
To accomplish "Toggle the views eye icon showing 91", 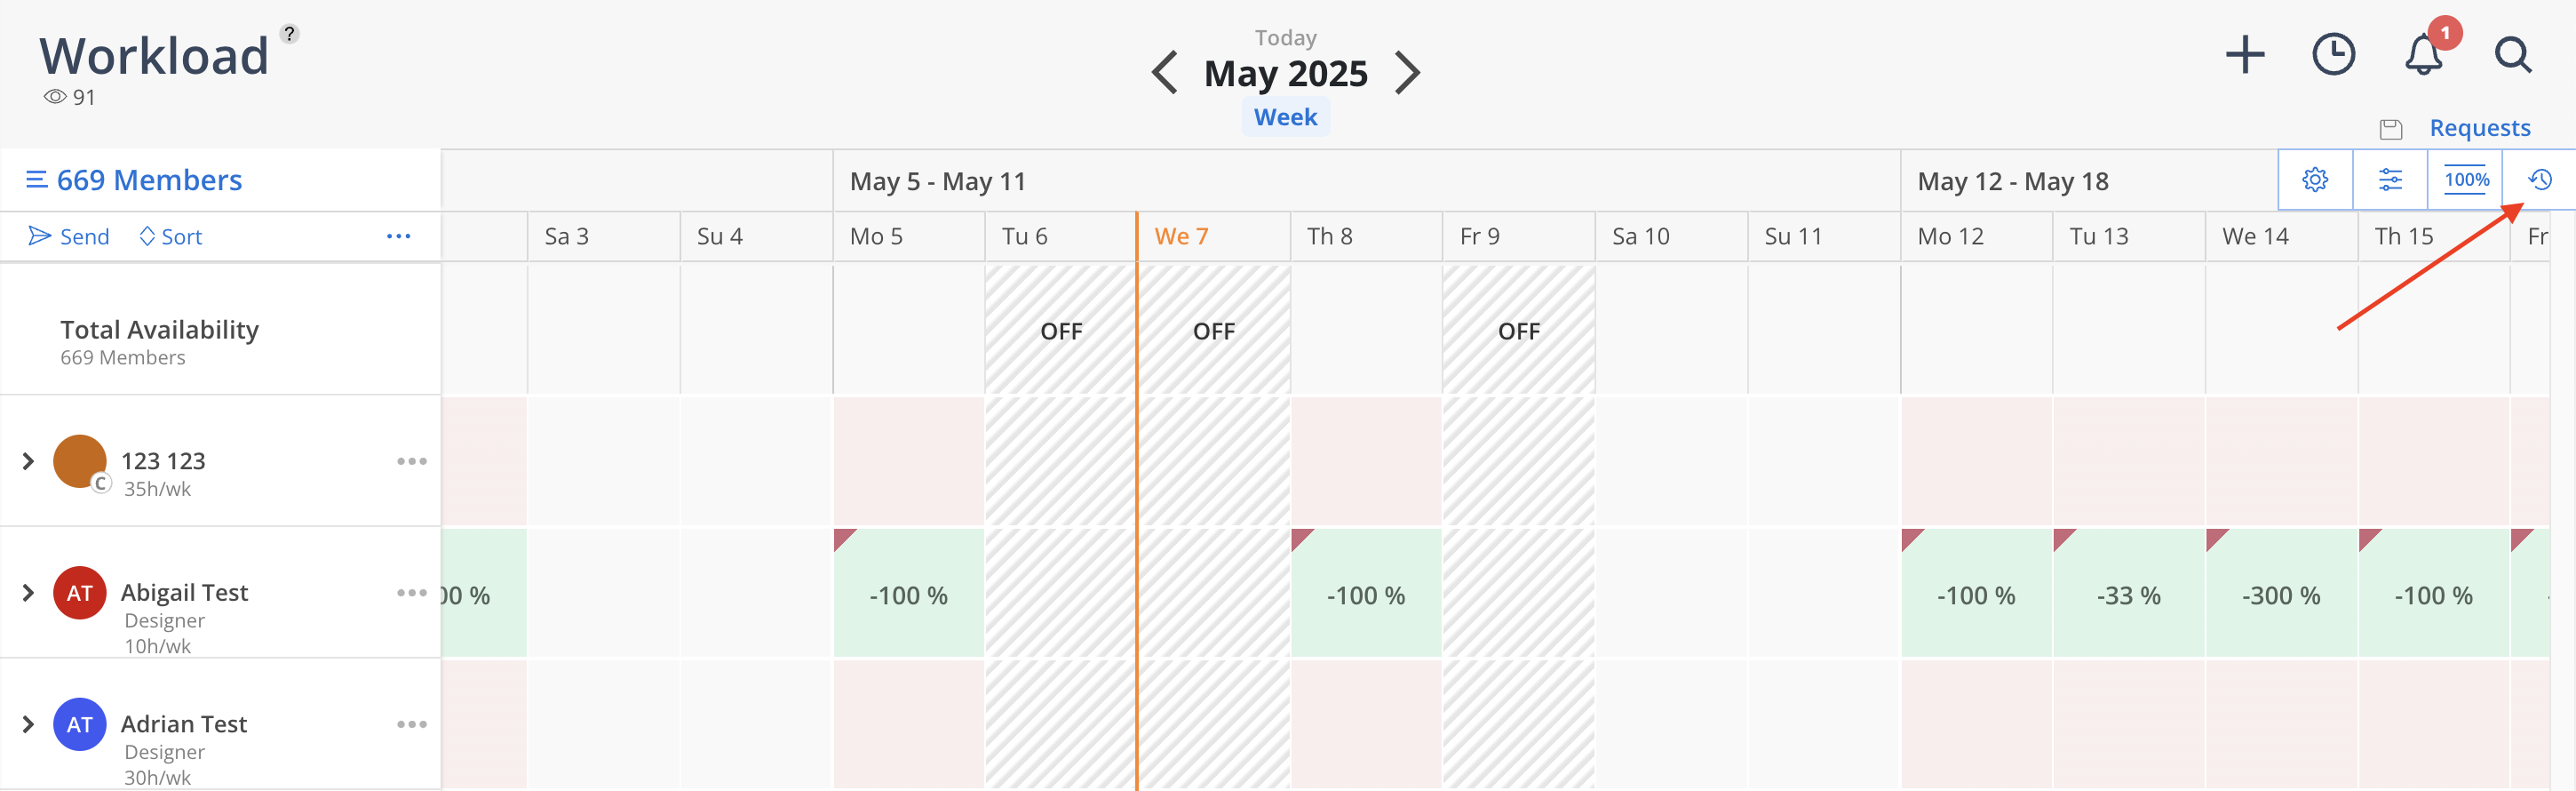I will click(55, 97).
